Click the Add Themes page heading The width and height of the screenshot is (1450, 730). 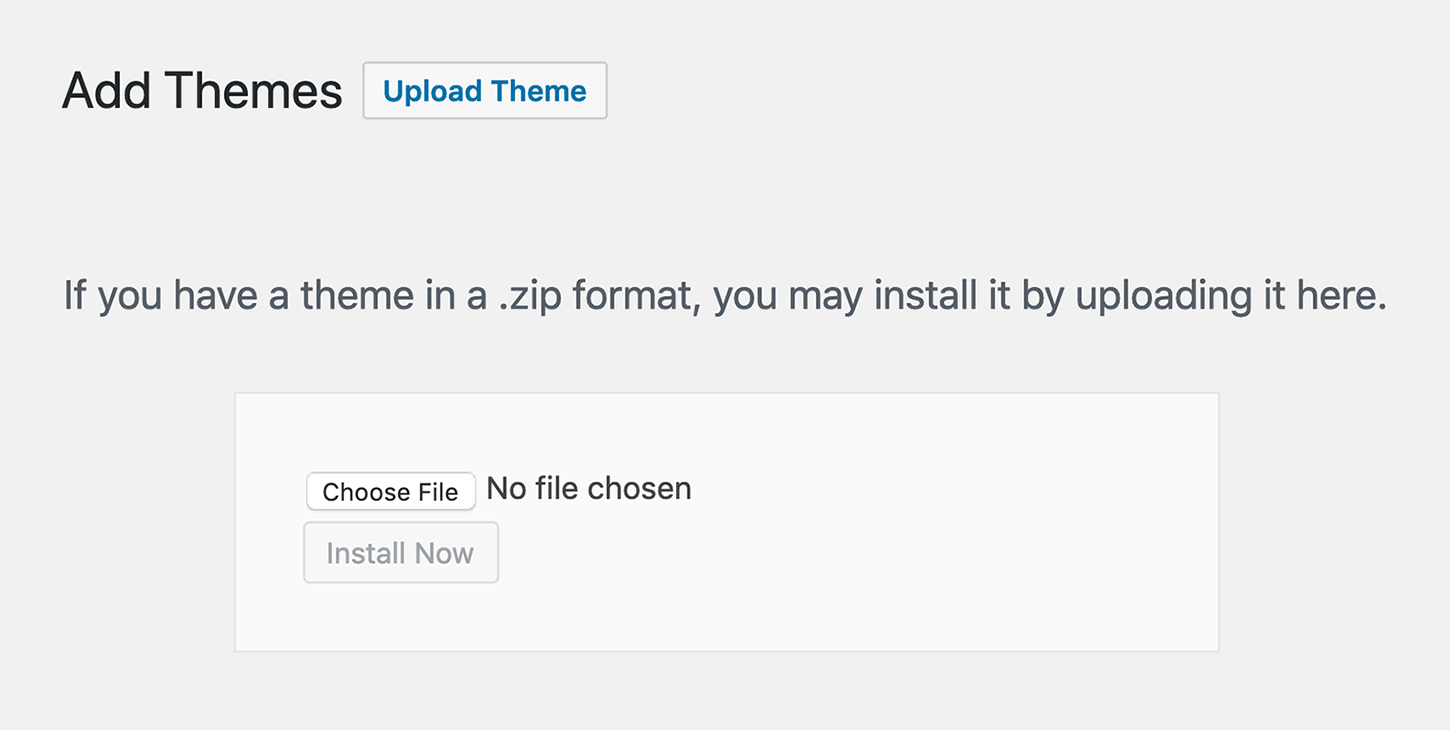pos(200,90)
